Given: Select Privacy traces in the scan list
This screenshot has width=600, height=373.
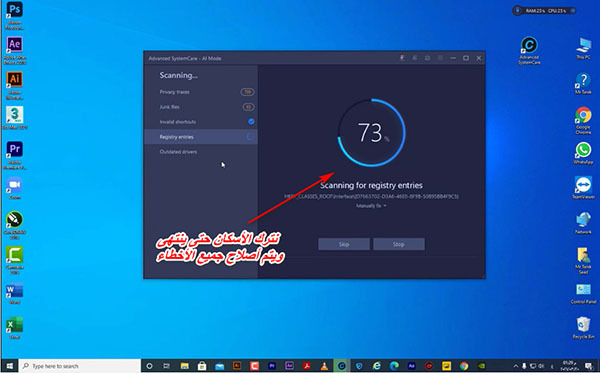Looking at the screenshot, I should tap(201, 92).
